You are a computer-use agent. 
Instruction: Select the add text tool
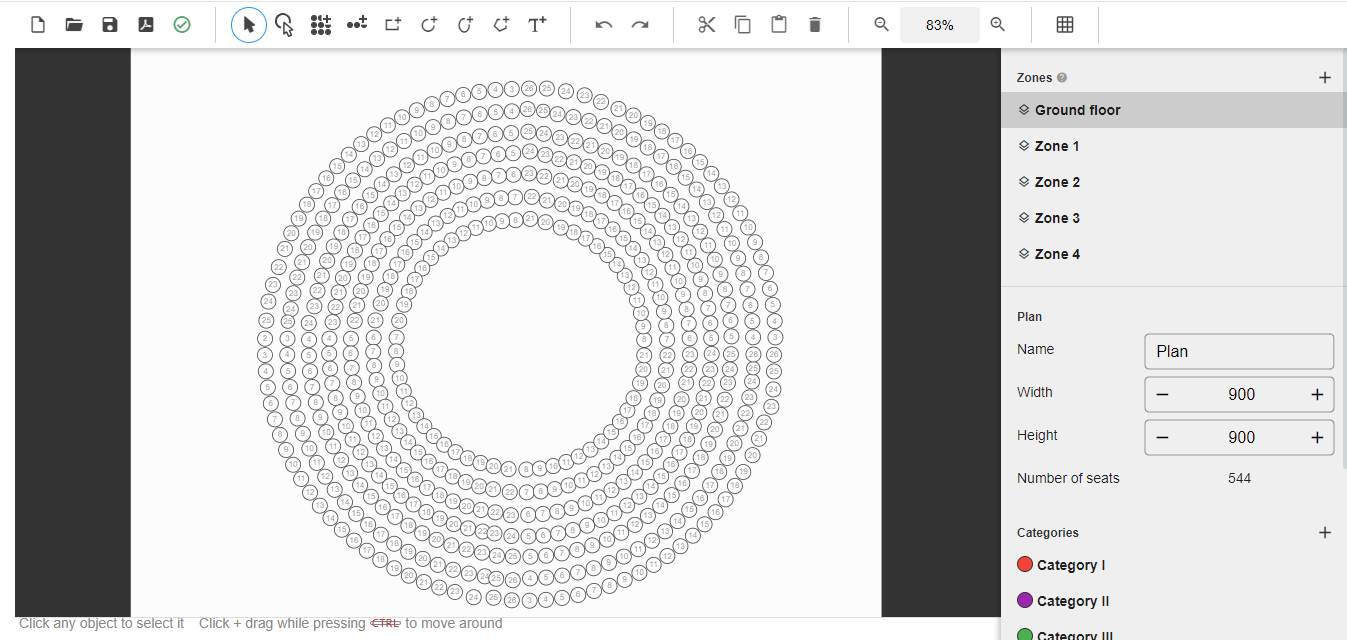(537, 25)
